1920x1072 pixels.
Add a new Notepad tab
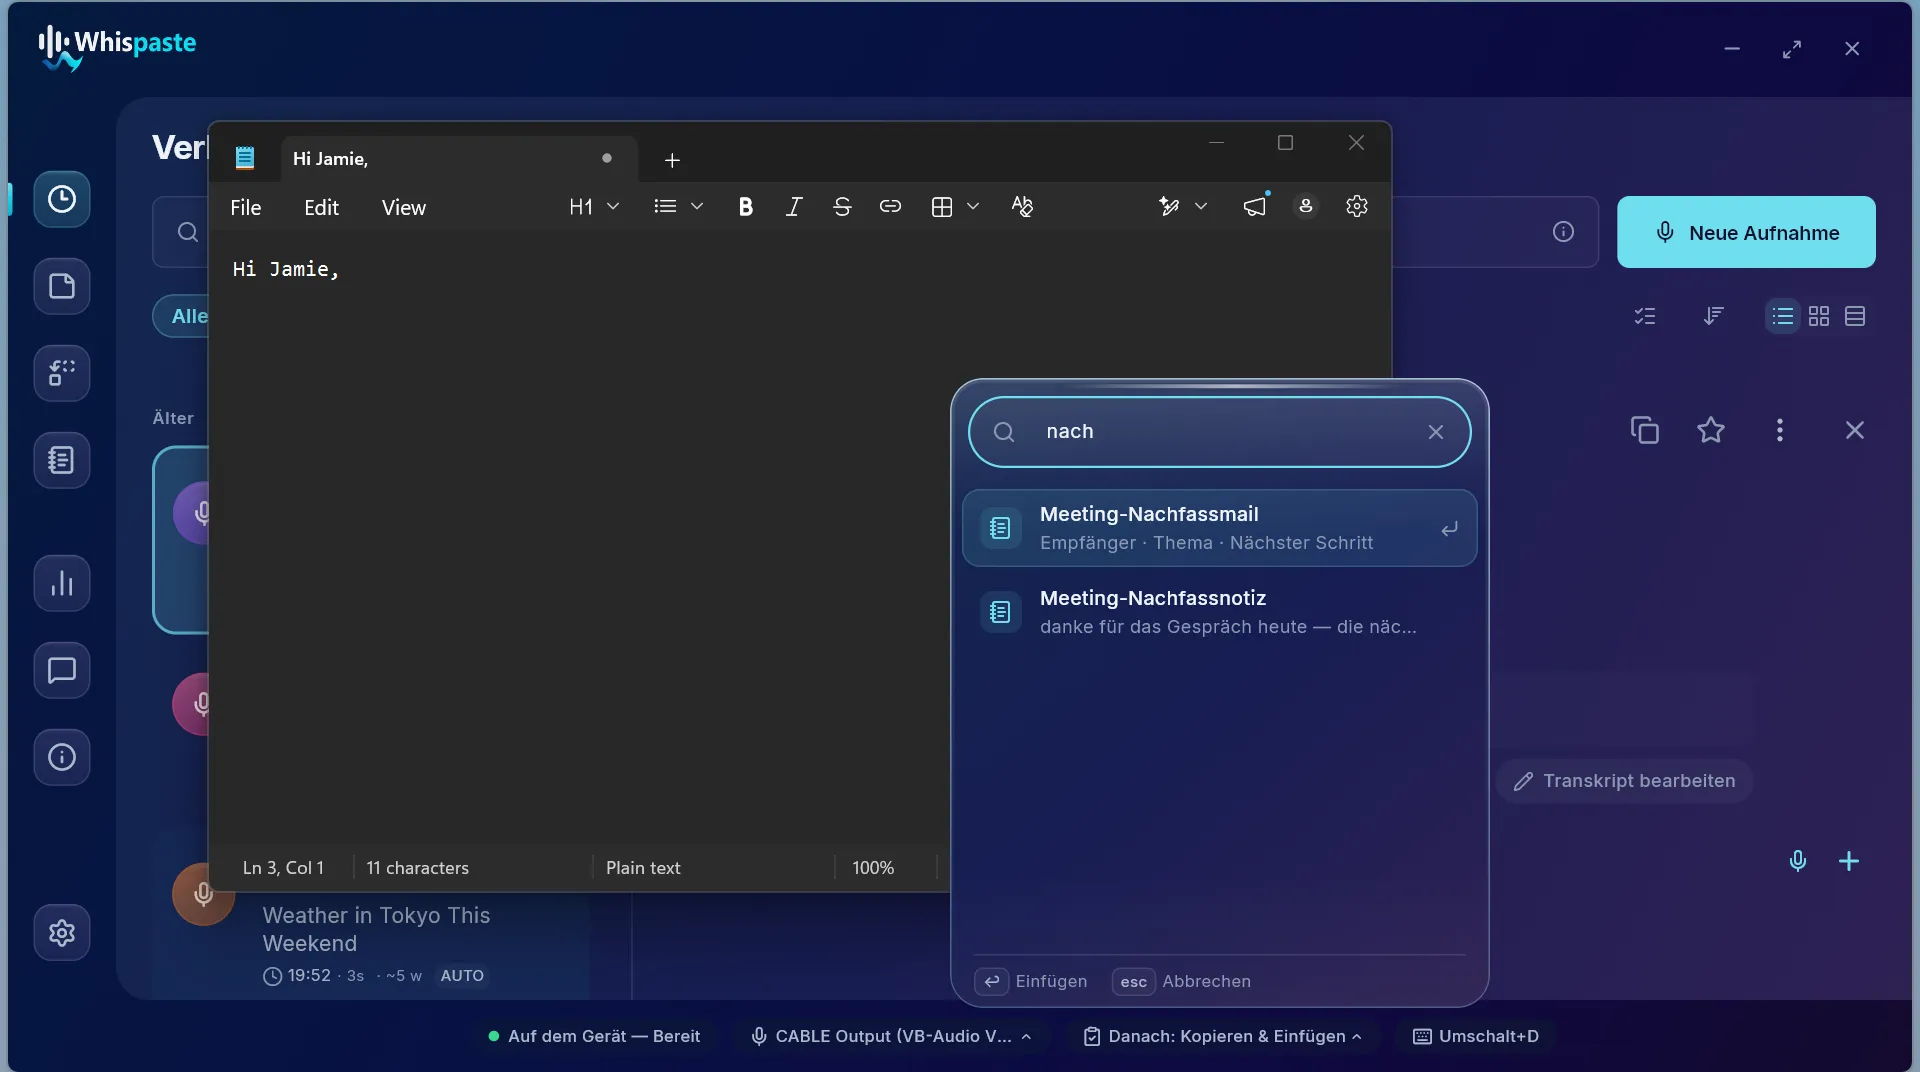[672, 160]
